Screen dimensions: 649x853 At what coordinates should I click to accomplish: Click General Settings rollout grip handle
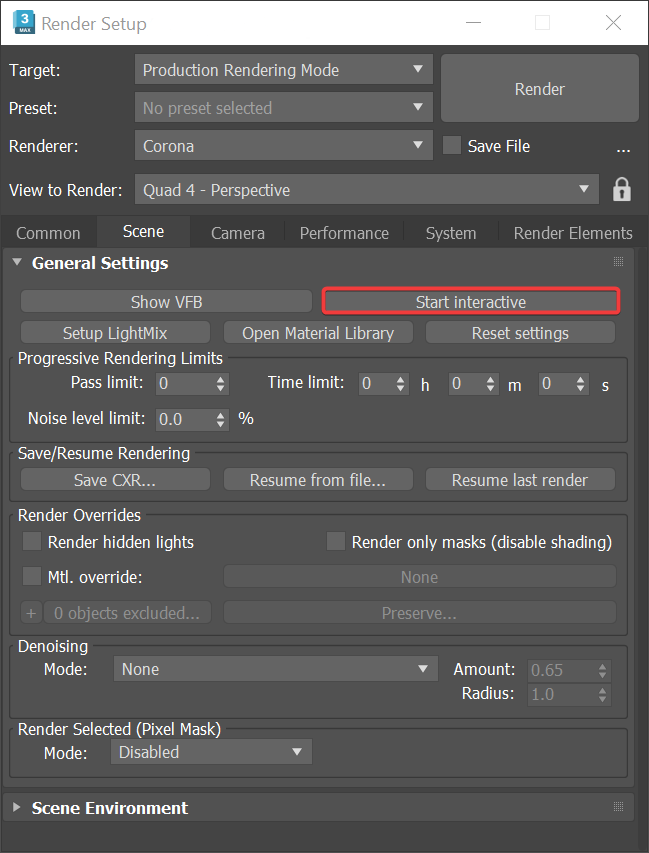click(619, 262)
